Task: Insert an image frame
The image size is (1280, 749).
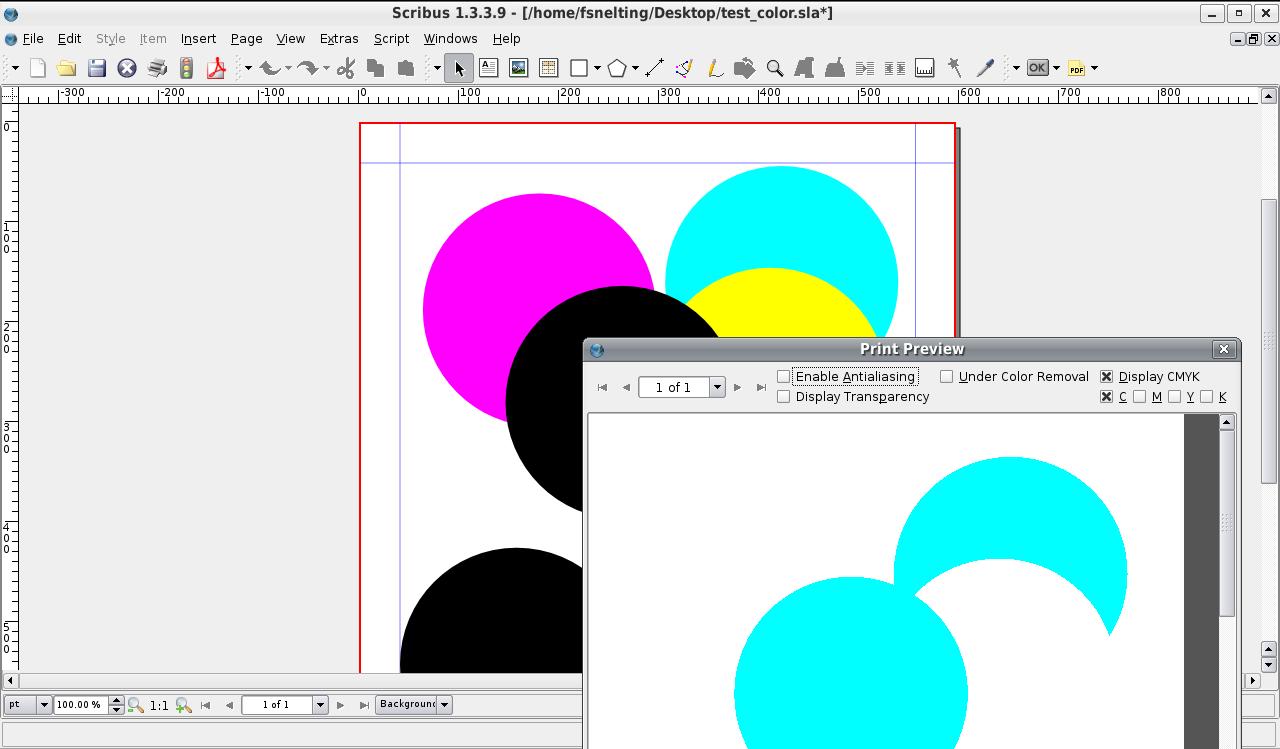Action: (518, 68)
